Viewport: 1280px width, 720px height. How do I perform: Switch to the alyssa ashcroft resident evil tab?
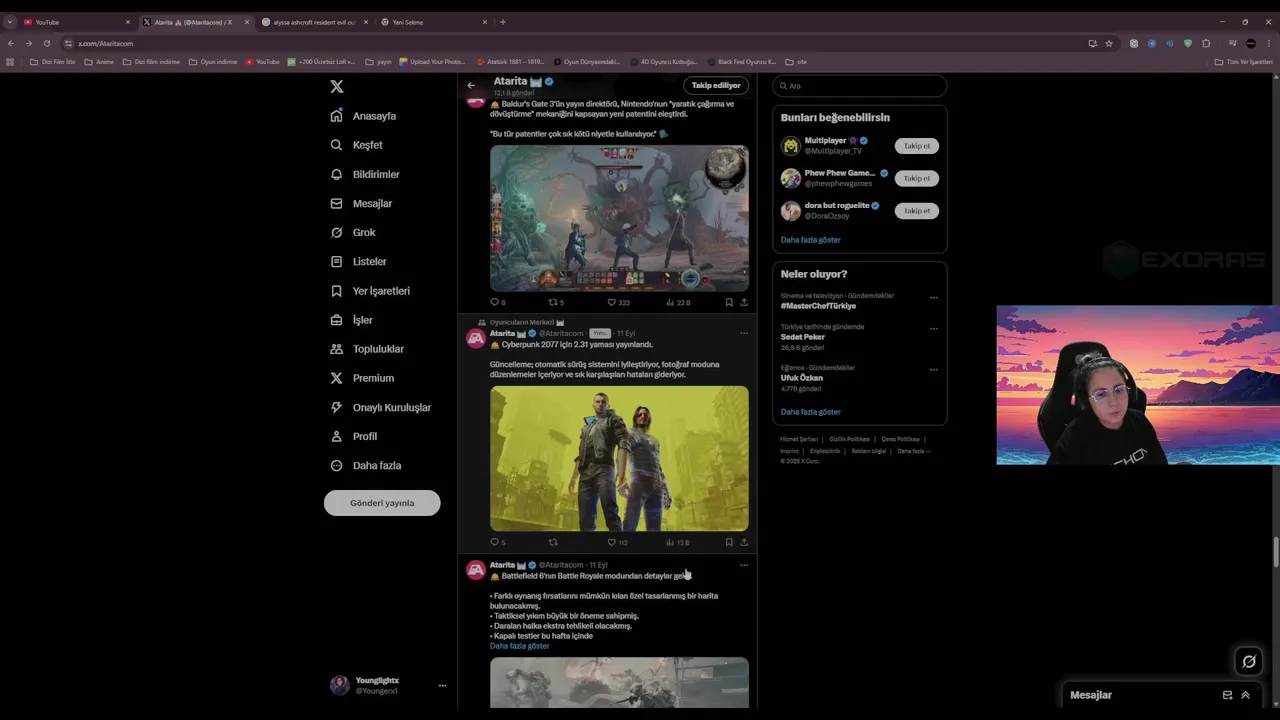pos(315,22)
